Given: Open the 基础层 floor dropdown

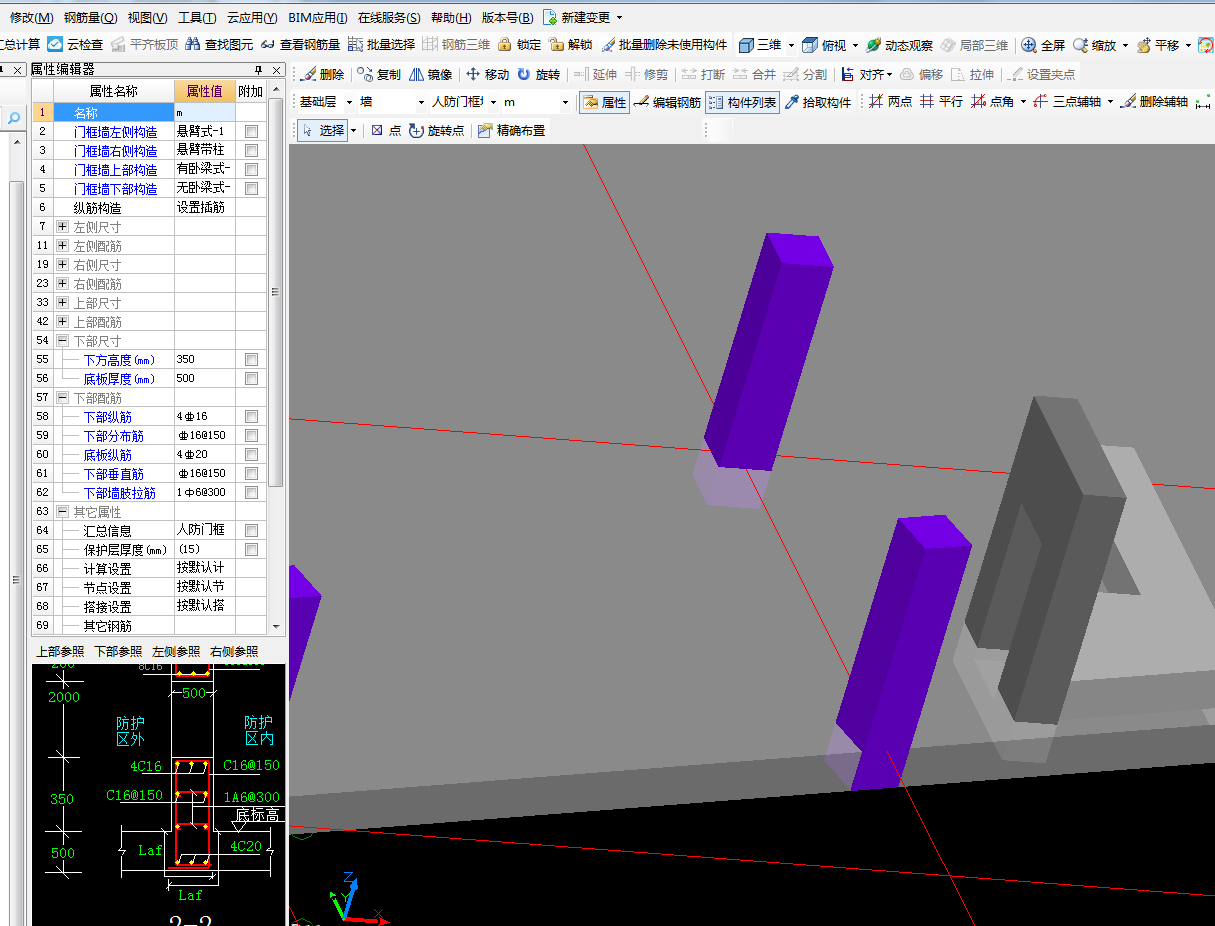Looking at the screenshot, I should [349, 102].
